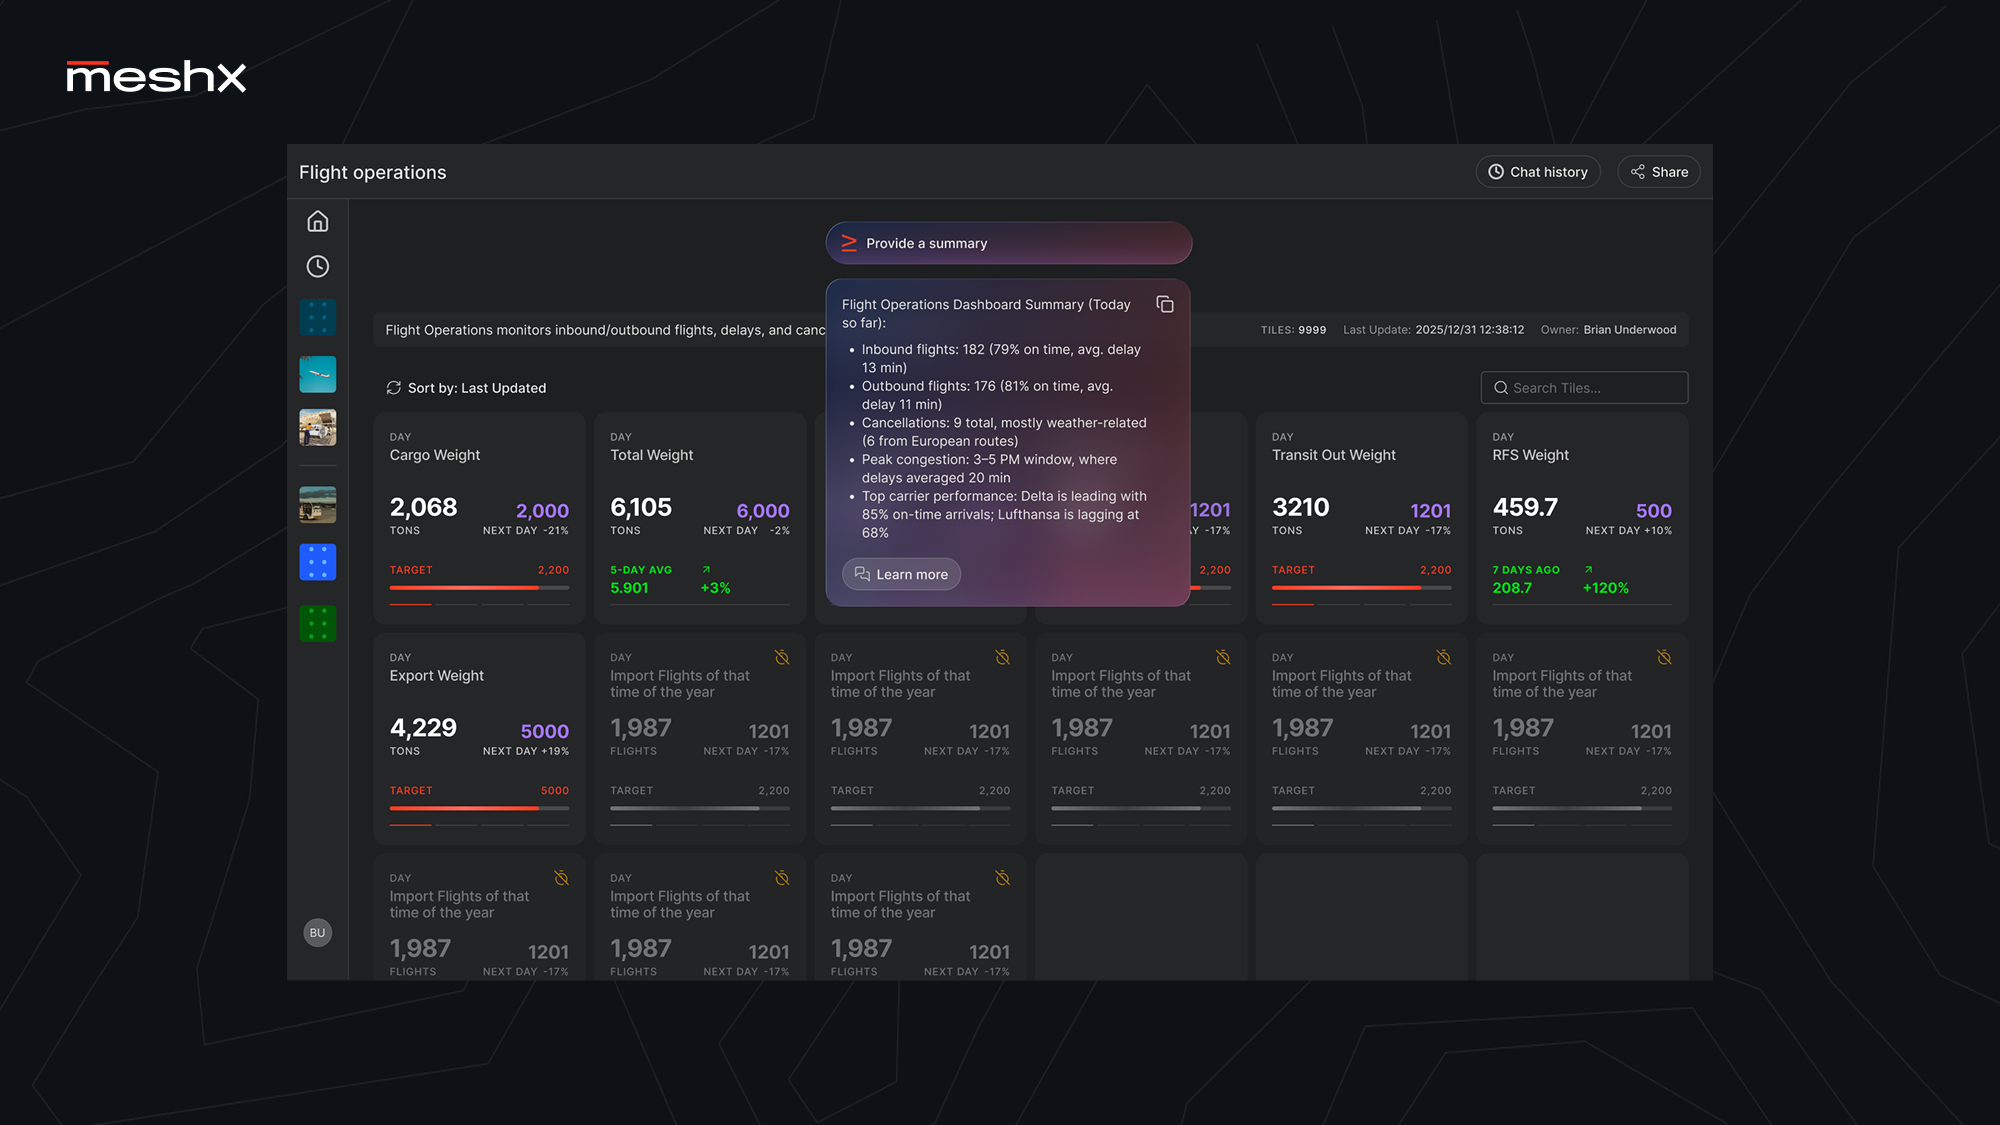Open the BU user avatar
This screenshot has width=2000, height=1125.
click(x=317, y=933)
